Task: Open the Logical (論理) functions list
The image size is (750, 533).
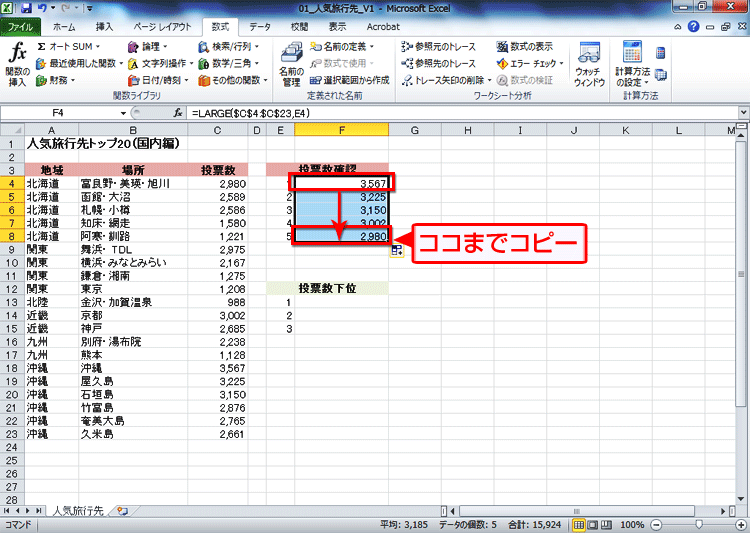Action: click(147, 46)
